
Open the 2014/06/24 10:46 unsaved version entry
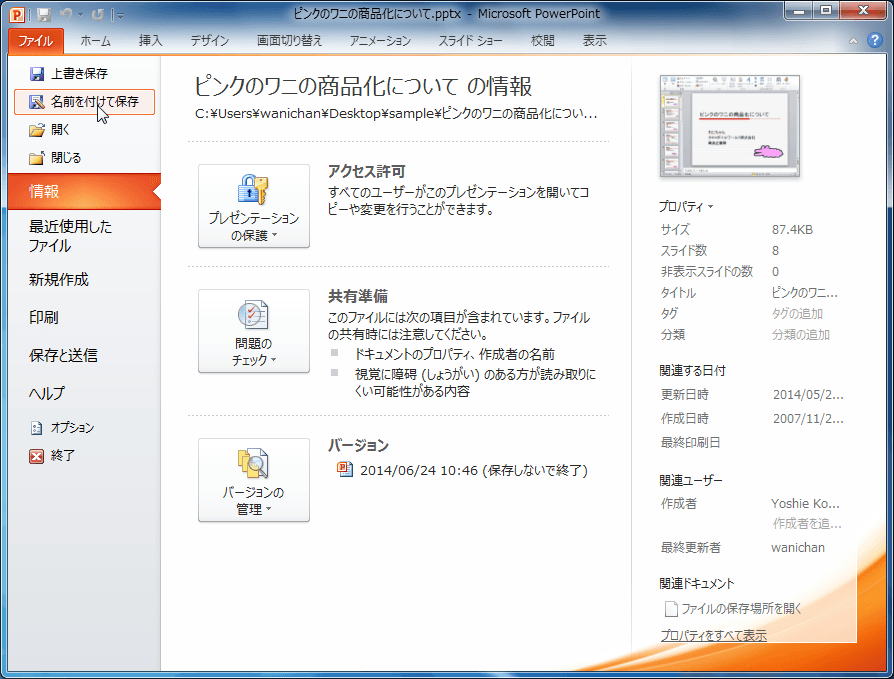(473, 470)
